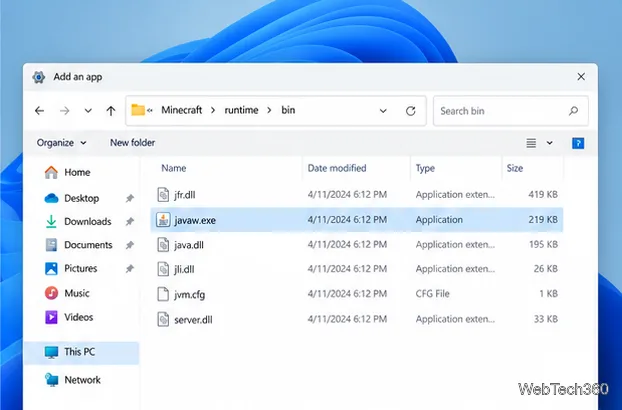Click the server.dll file icon
622x410 pixels.
coord(163,319)
